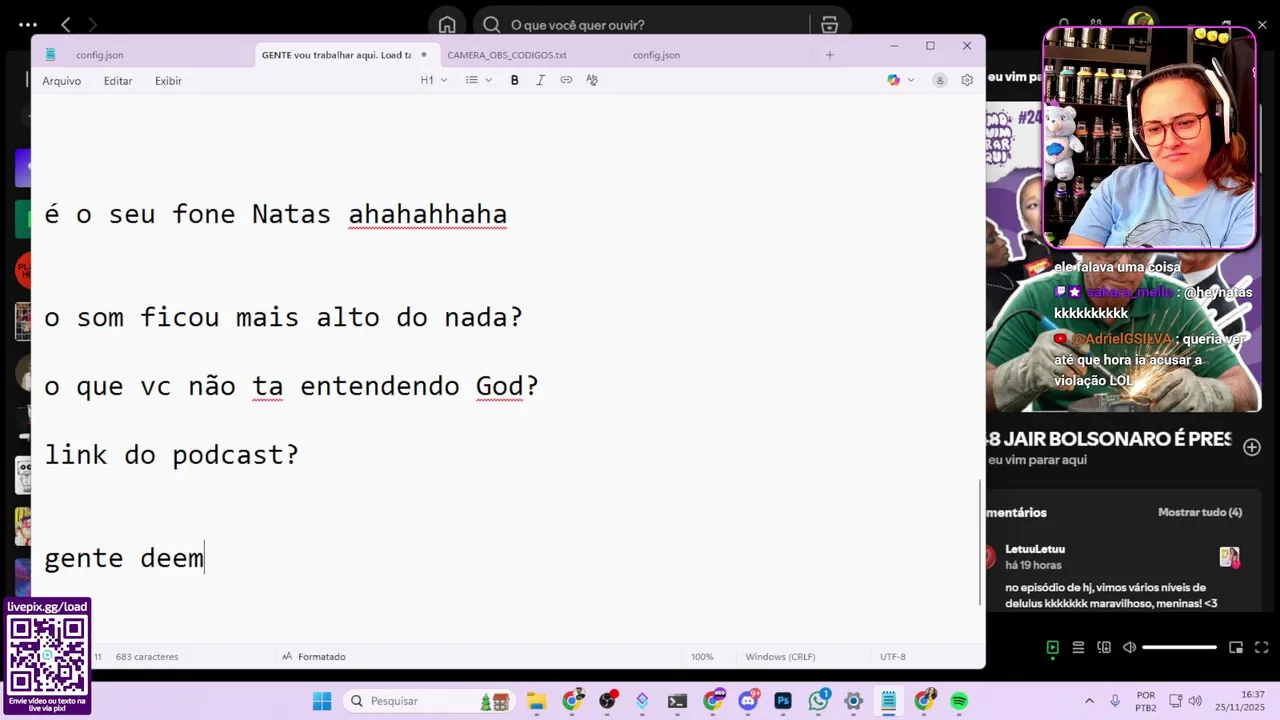This screenshot has height=720, width=1280.
Task: Insert a link using the chain icon
Action: [x=566, y=80]
